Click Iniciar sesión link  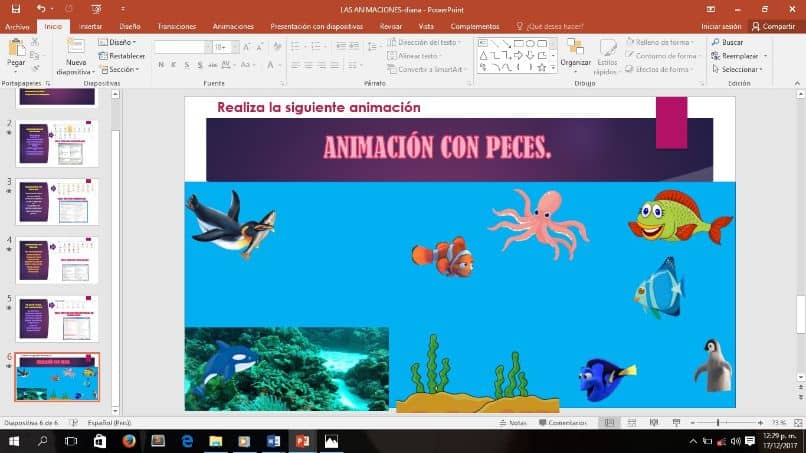(x=721, y=26)
